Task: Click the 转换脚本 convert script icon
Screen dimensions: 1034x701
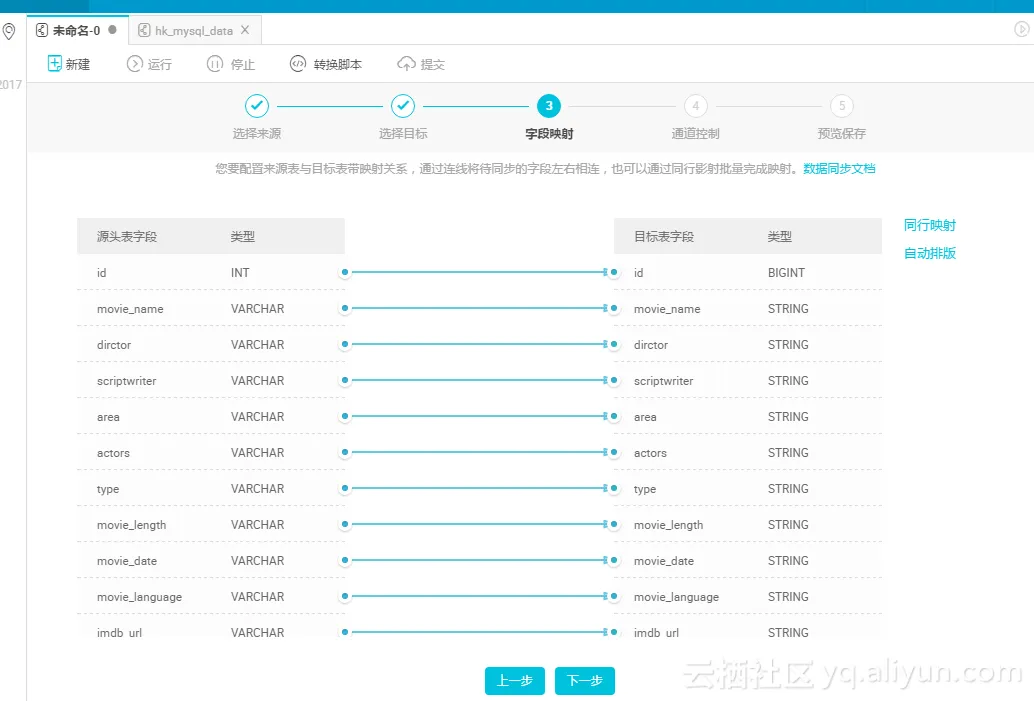Action: point(298,64)
